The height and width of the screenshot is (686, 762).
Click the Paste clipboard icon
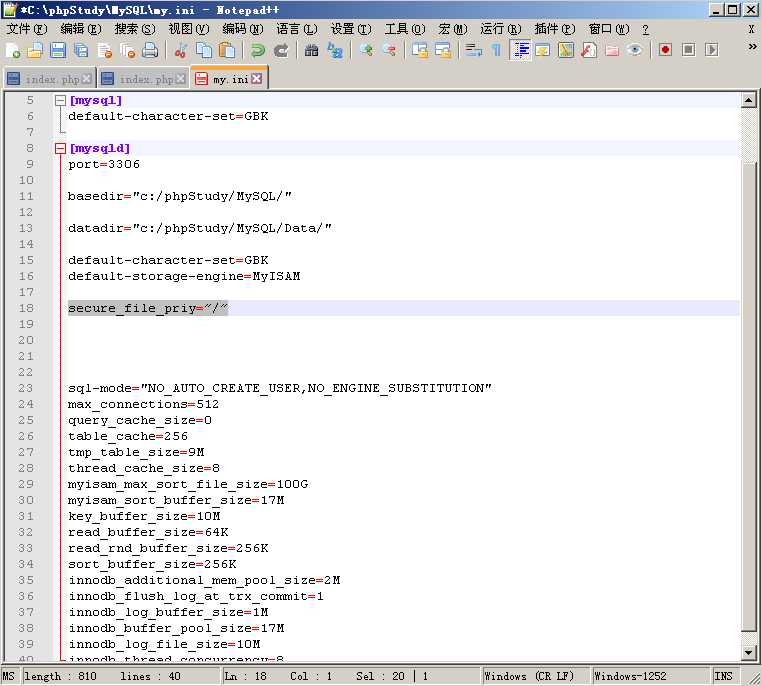[x=226, y=51]
